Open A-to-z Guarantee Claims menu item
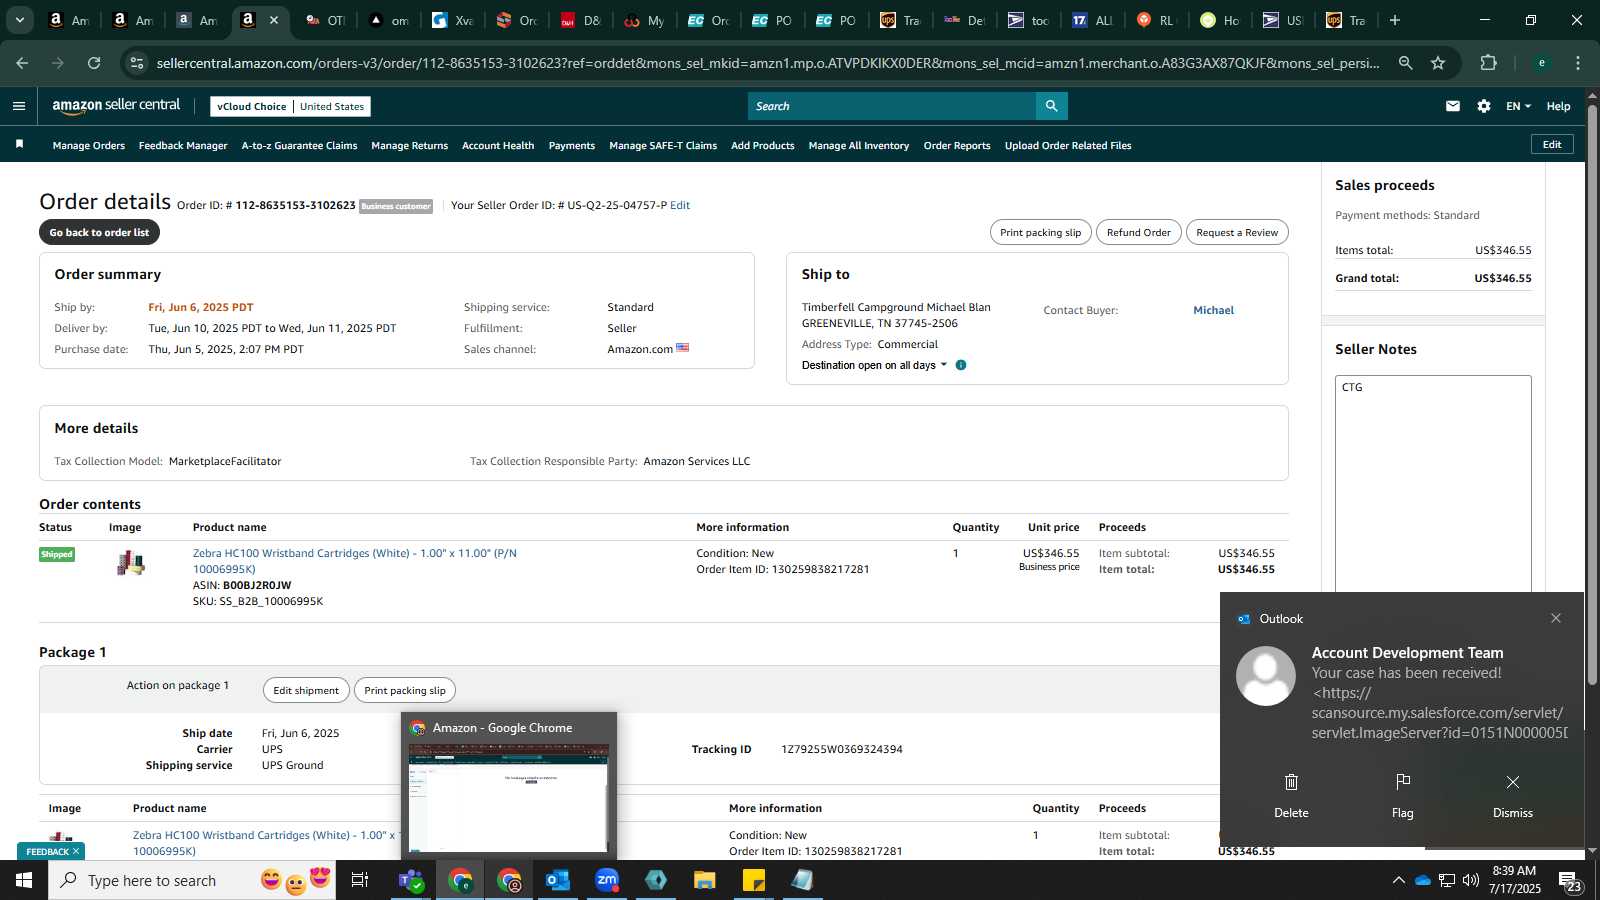 299,145
